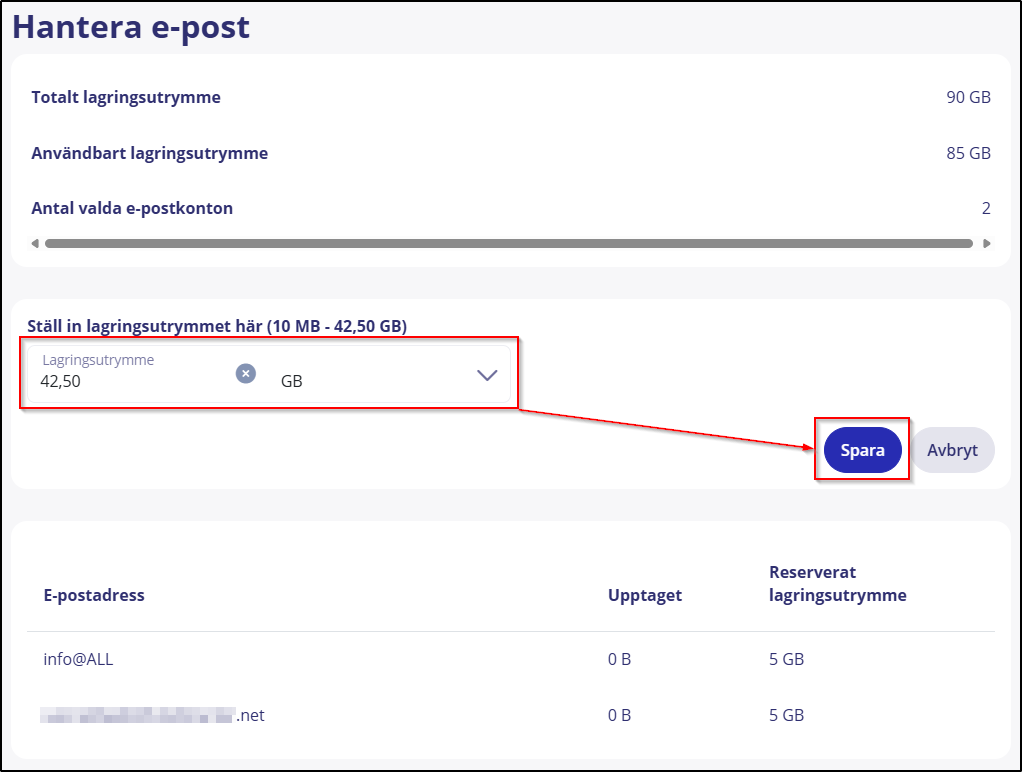Click the E-postadress column header
The height and width of the screenshot is (772, 1022).
[95, 594]
